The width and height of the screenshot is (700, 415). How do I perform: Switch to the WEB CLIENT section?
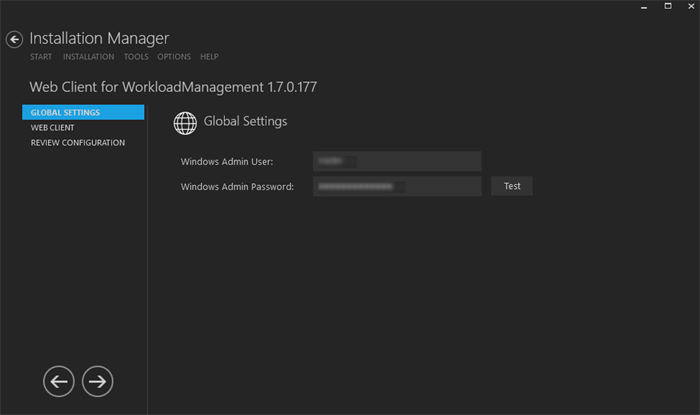pos(53,128)
